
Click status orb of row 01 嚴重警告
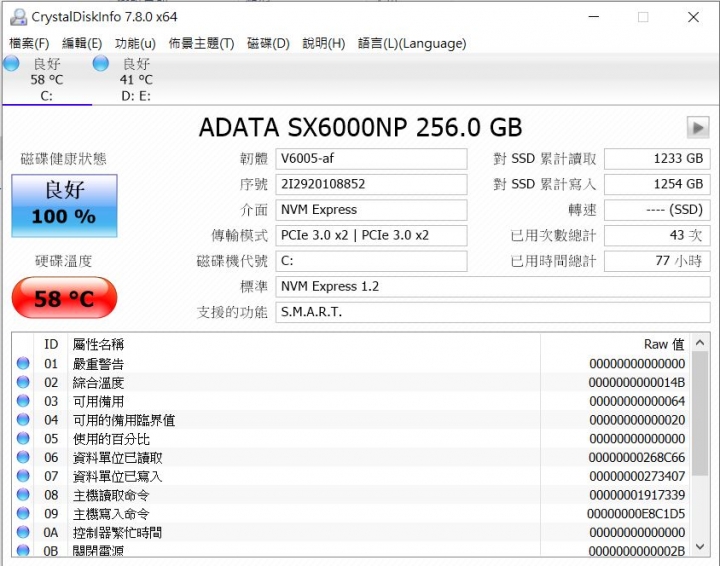23,364
